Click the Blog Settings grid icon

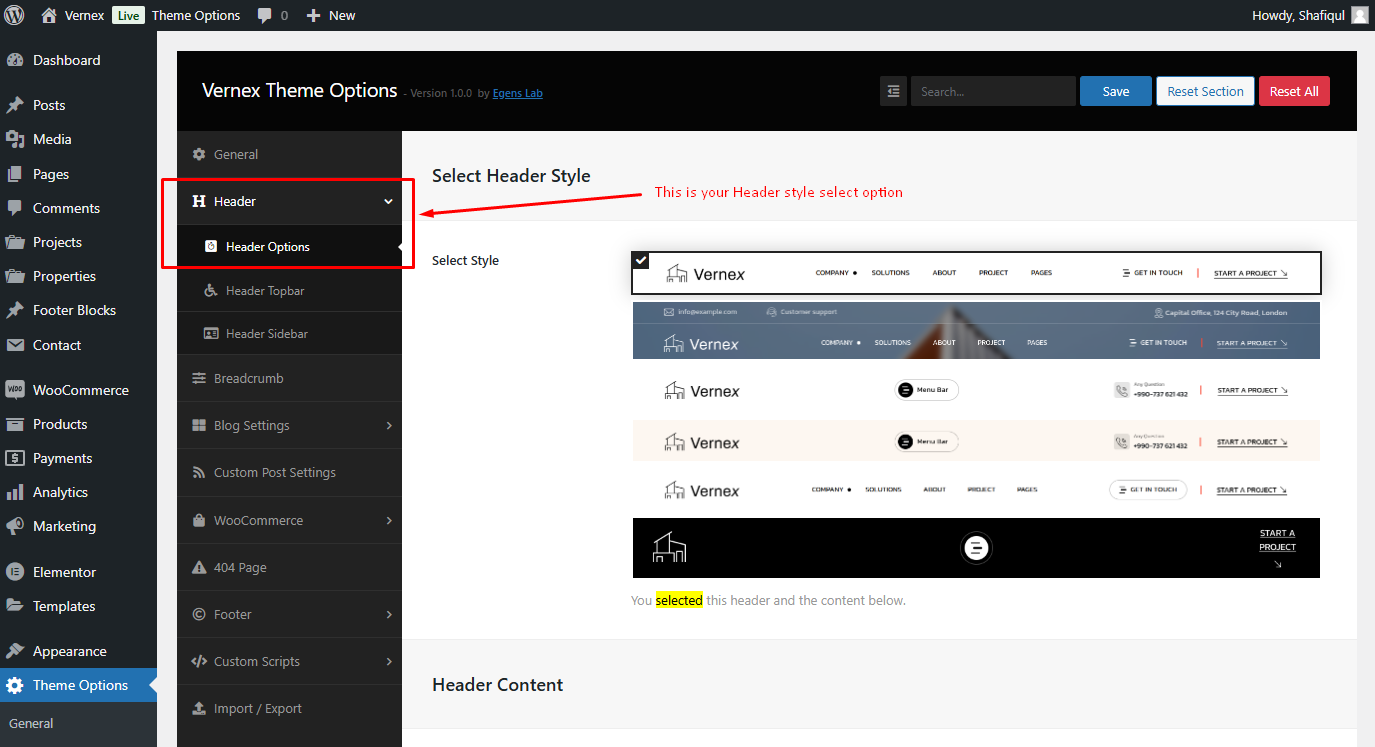coord(198,425)
